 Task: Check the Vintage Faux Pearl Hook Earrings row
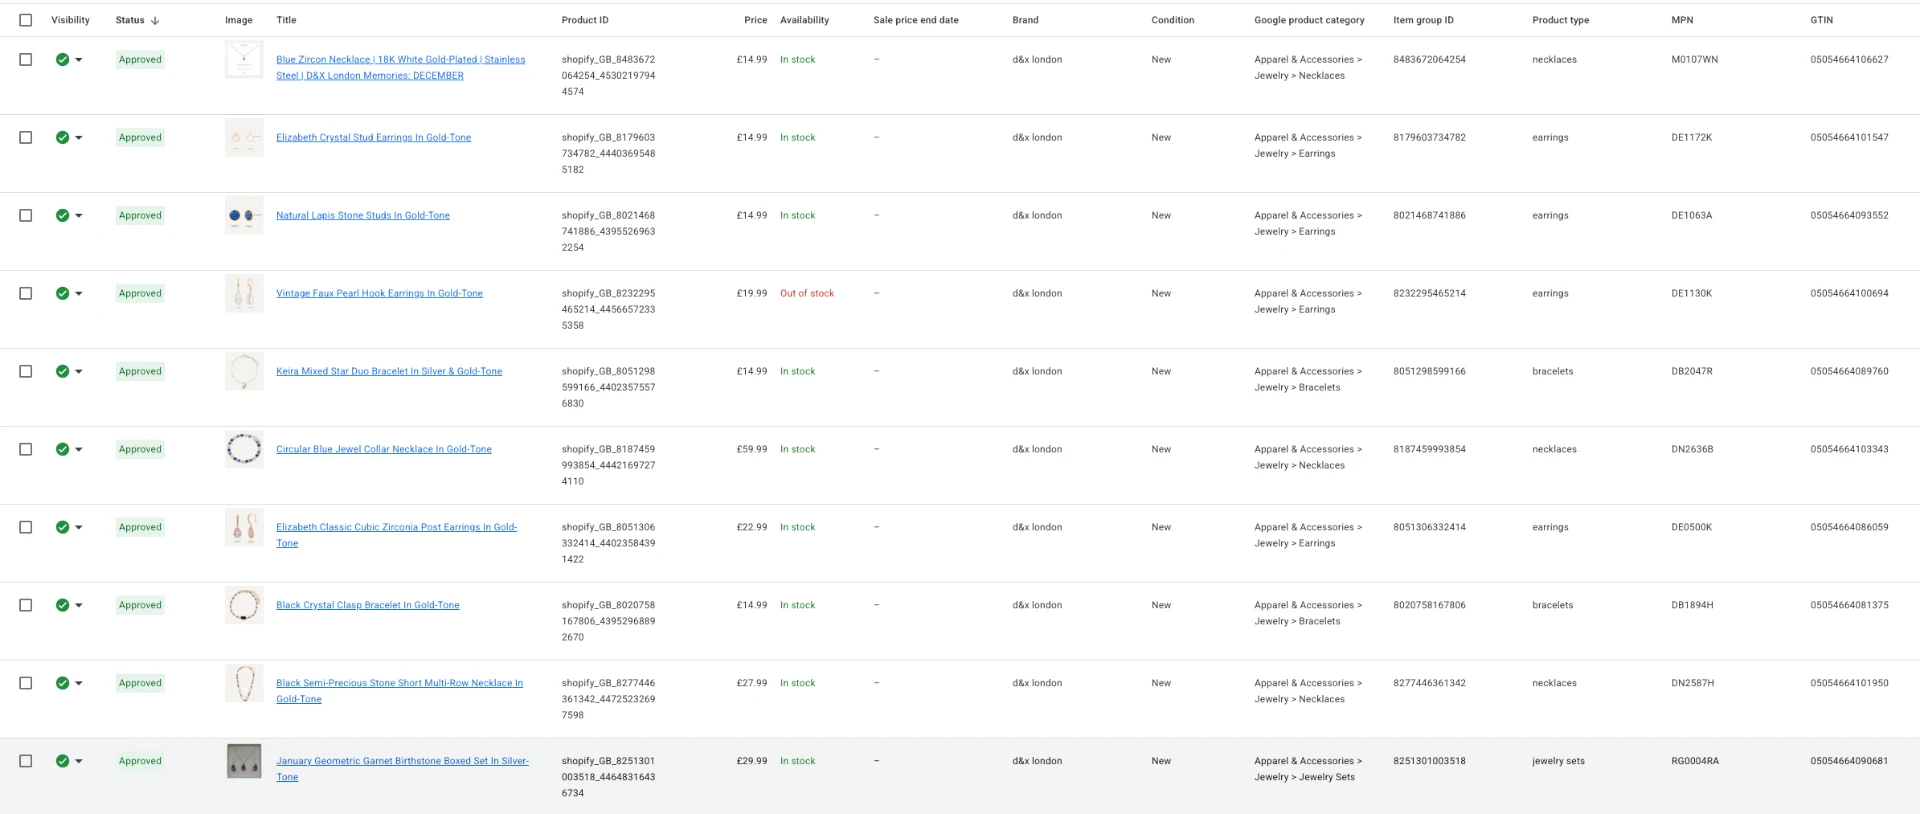click(26, 294)
